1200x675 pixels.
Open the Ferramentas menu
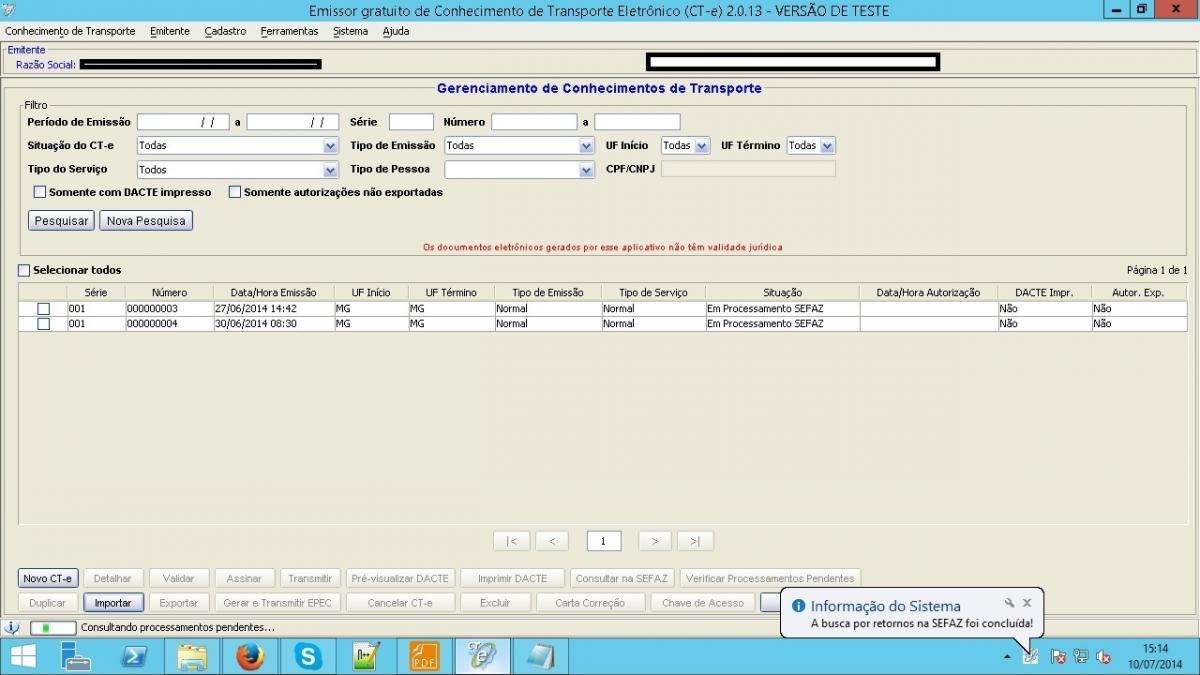tap(289, 31)
